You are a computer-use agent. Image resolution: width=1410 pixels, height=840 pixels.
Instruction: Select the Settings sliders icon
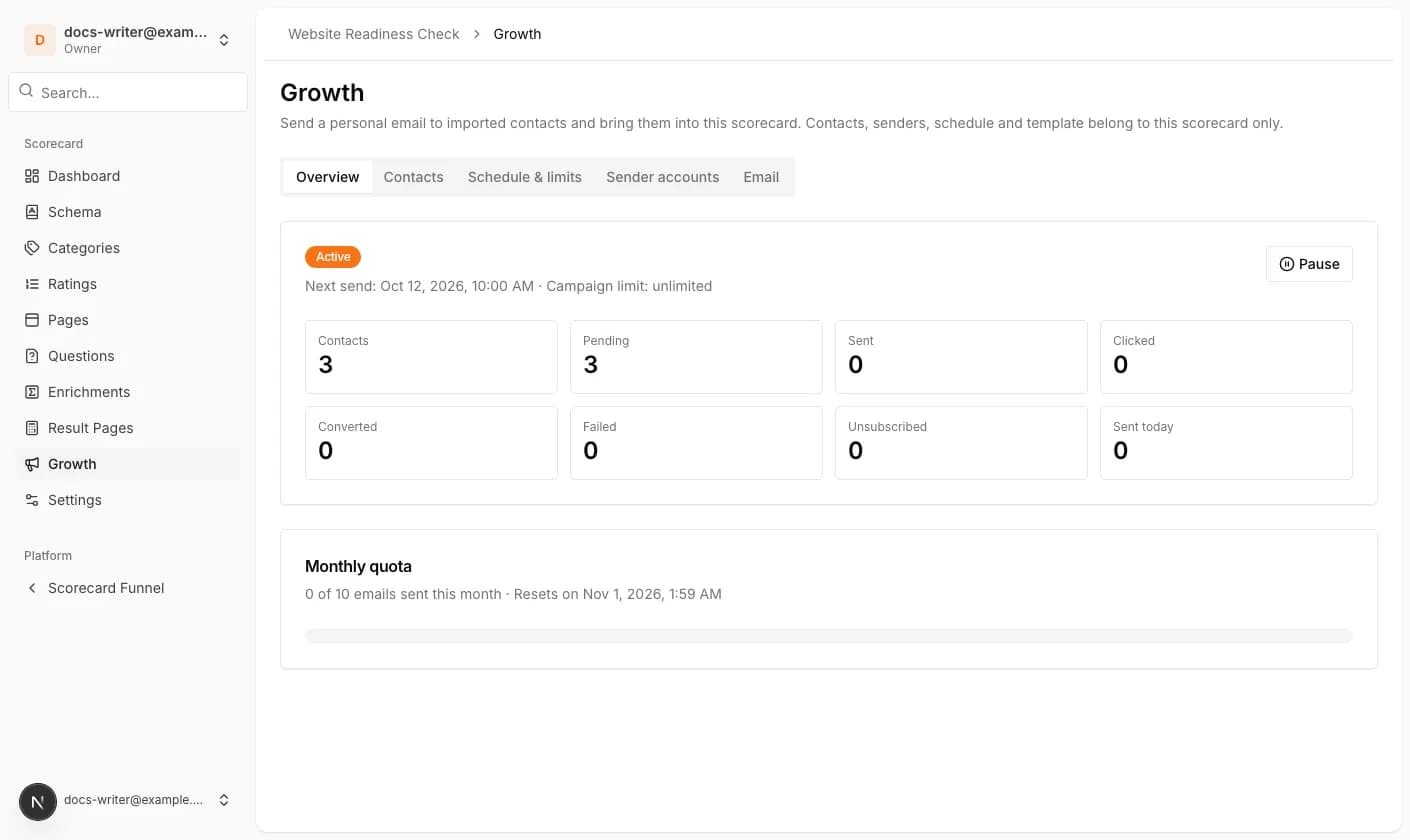click(32, 500)
